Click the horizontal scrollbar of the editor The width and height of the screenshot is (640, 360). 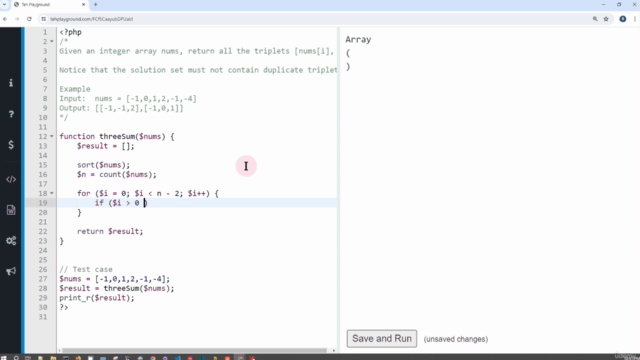click(x=195, y=350)
